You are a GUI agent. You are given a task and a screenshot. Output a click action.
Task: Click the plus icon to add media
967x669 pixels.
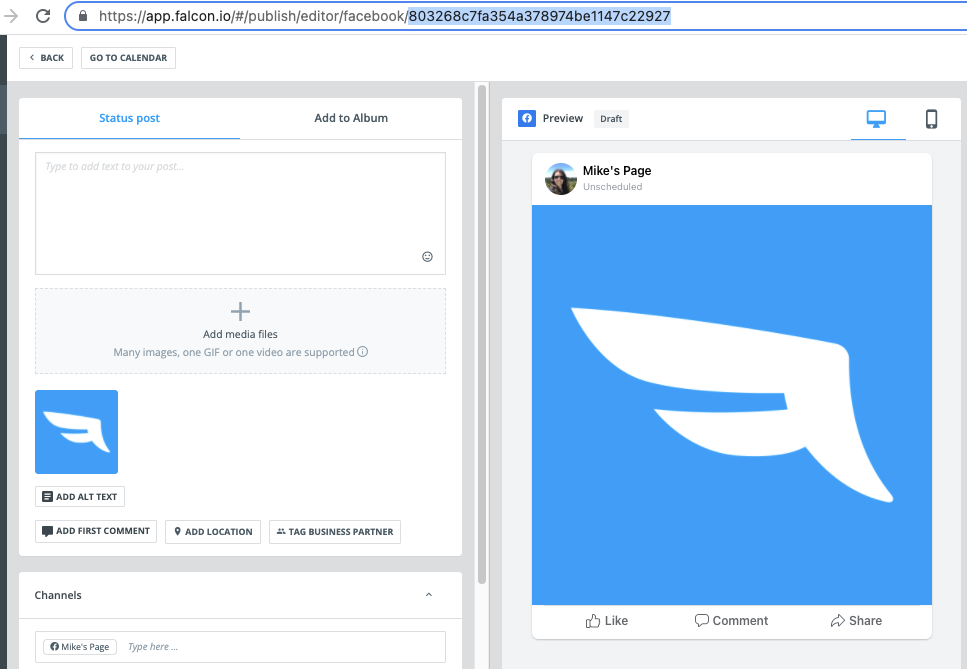241,311
